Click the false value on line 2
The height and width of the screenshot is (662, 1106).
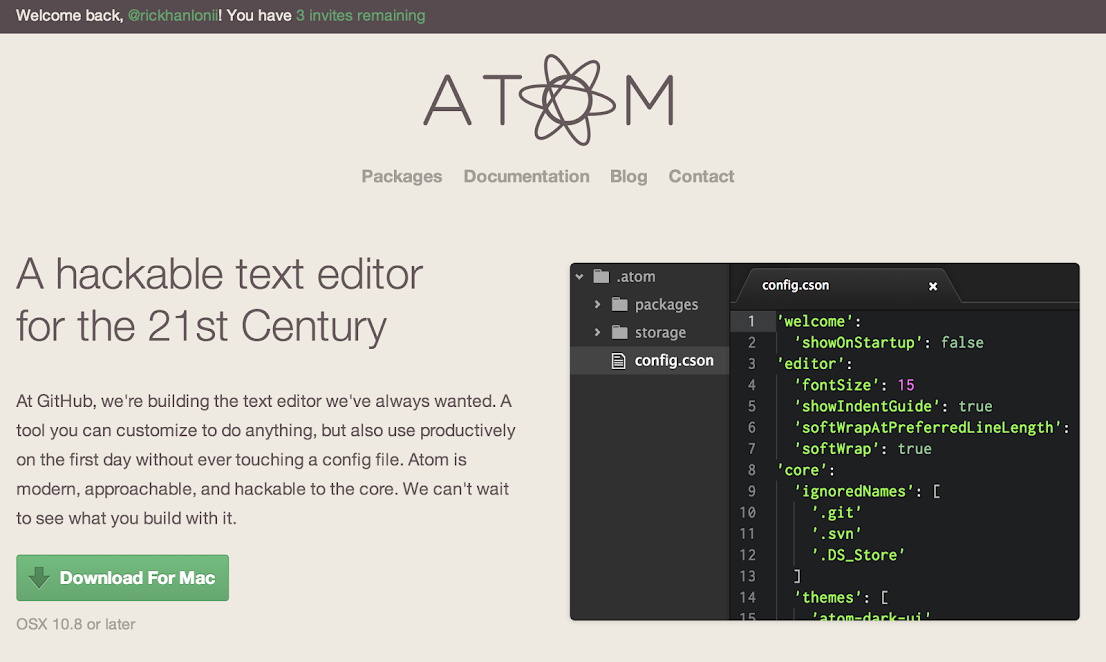962,343
